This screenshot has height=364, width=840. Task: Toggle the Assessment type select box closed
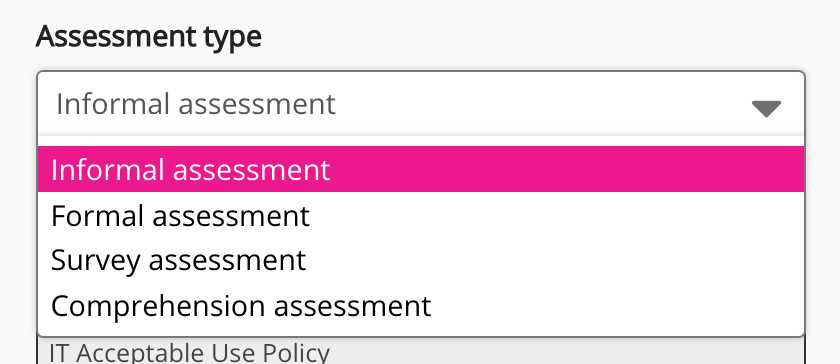click(421, 103)
